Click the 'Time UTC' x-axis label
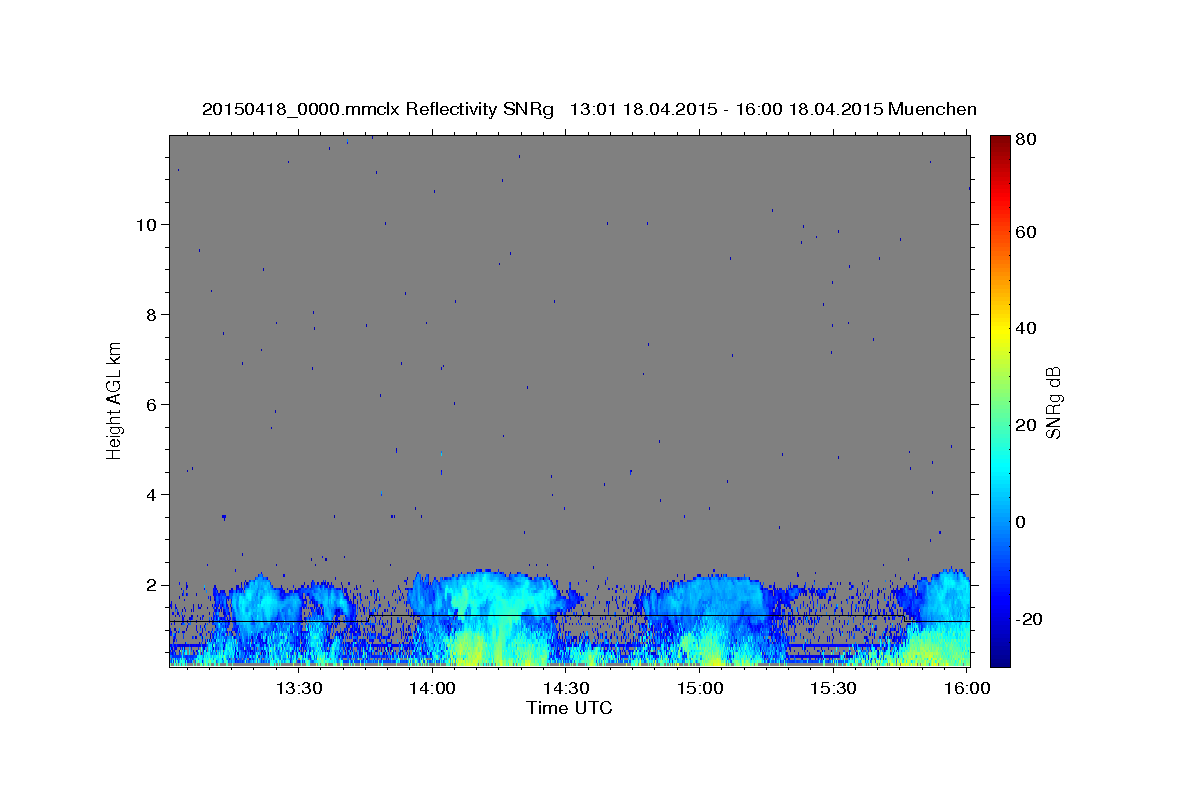1200x800 pixels. tap(569, 708)
